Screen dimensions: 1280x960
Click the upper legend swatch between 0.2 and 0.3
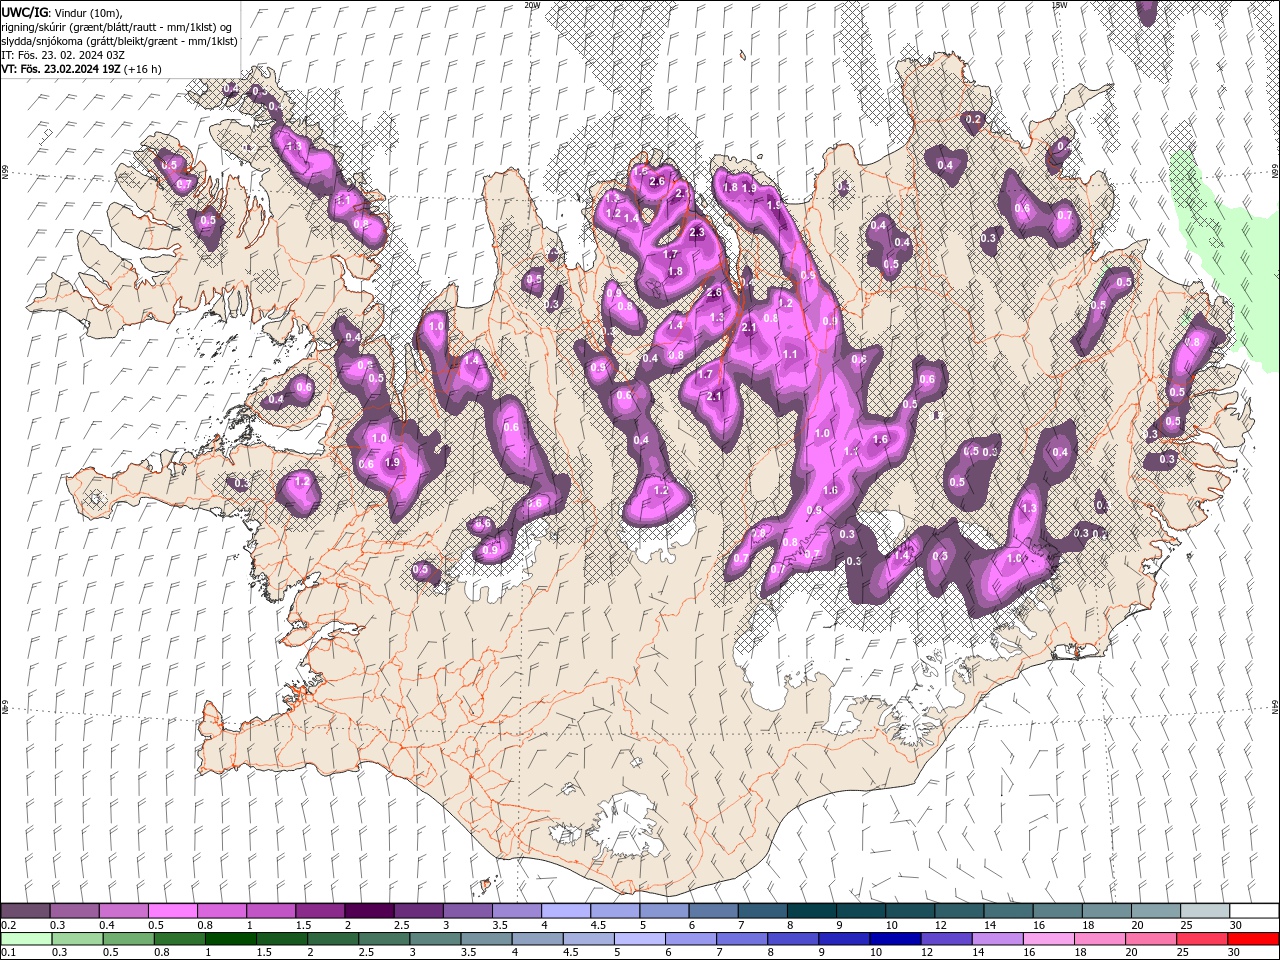(x=25, y=911)
